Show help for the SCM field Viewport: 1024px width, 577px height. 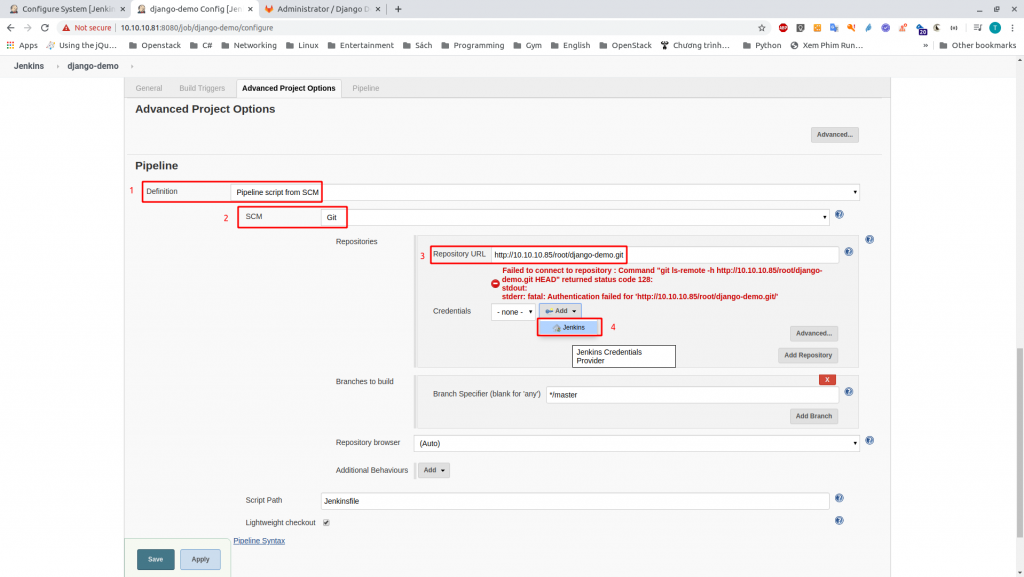pos(839,215)
